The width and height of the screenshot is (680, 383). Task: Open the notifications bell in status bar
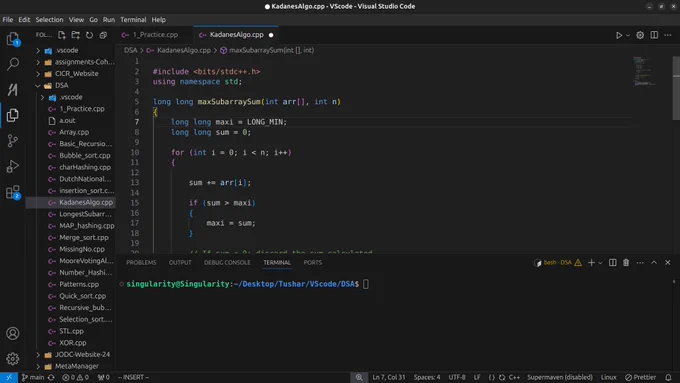pyautogui.click(x=668, y=377)
